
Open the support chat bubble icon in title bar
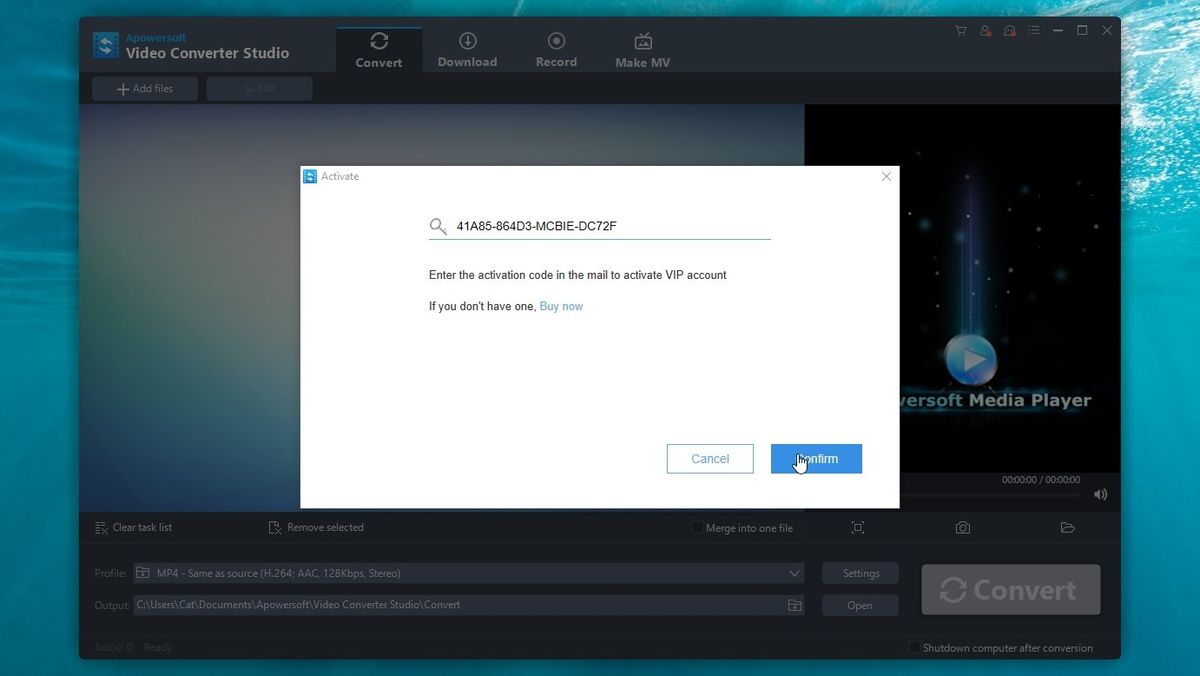pyautogui.click(x=1010, y=31)
